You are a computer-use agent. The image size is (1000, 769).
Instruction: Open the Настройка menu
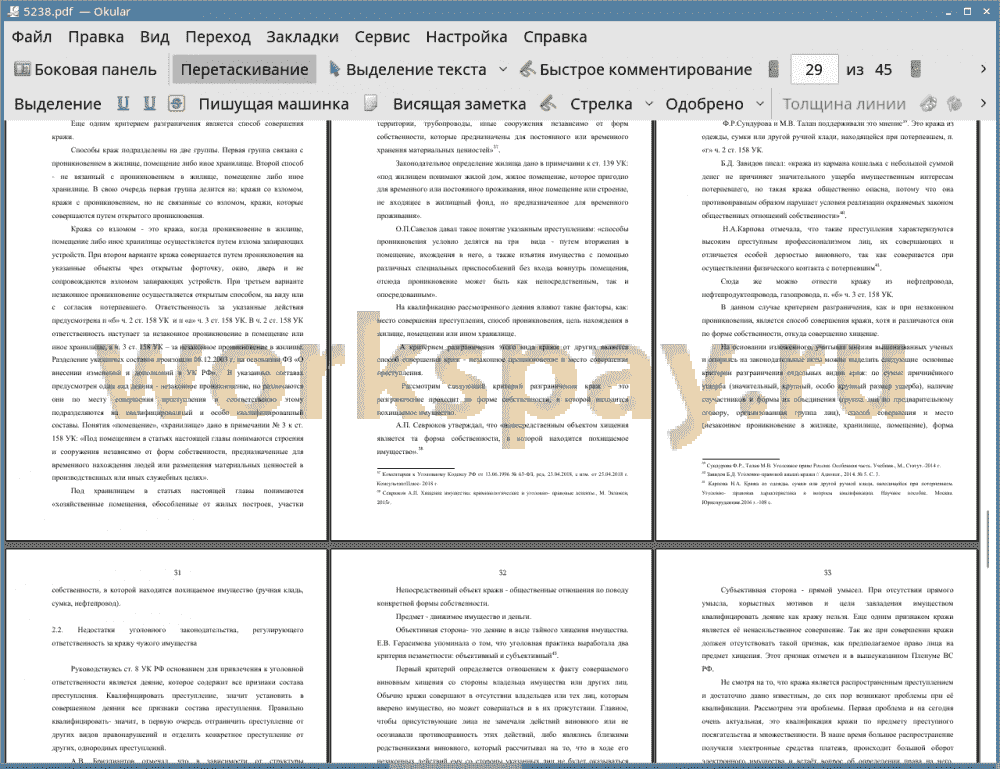[x=466, y=37]
